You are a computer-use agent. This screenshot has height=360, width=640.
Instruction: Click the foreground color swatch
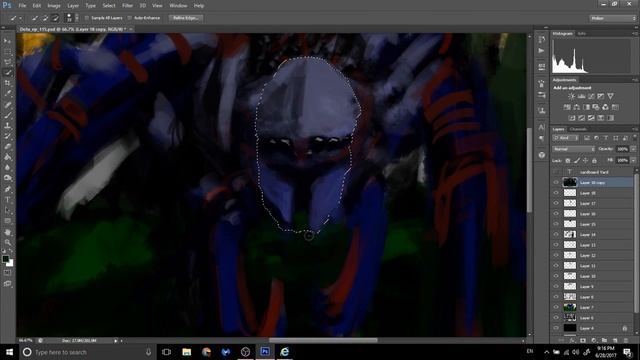5,259
